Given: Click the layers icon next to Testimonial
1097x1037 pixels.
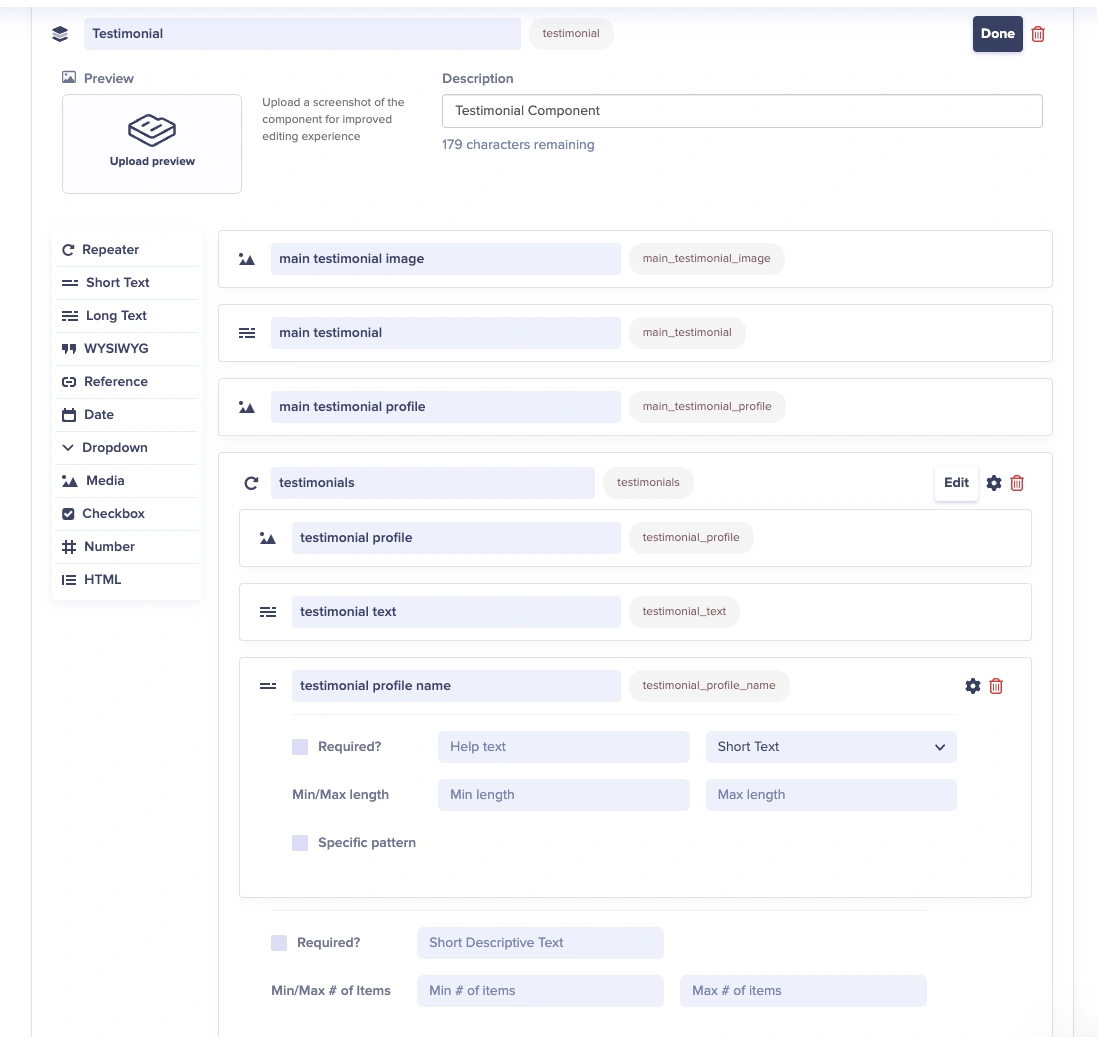Looking at the screenshot, I should click(x=60, y=34).
